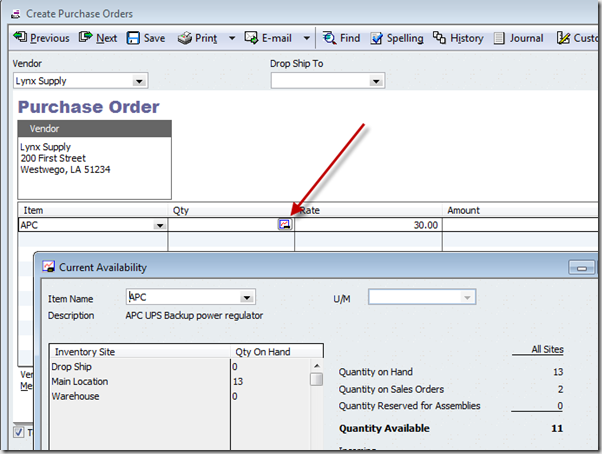Click the Previous arrow icon in toolbar
The width and height of the screenshot is (602, 454).
(x=20, y=37)
